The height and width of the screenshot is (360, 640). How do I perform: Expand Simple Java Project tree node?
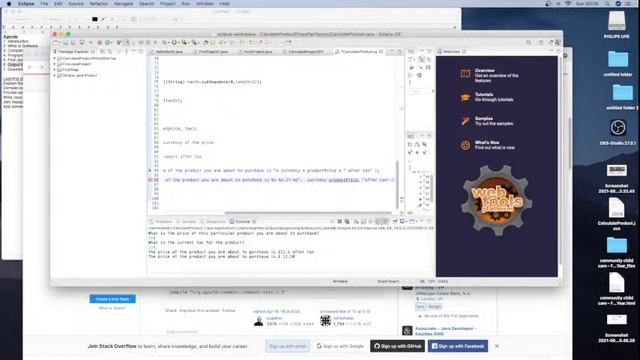[x=54, y=76]
